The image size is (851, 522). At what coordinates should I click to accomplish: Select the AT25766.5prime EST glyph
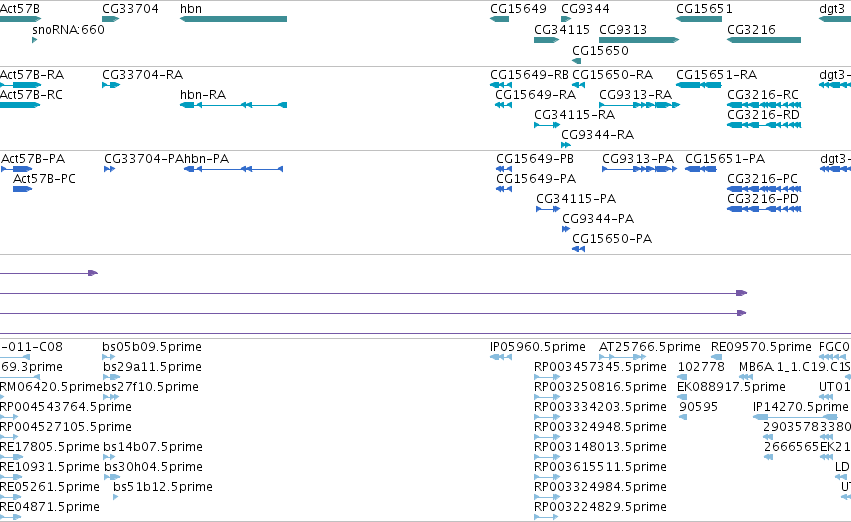(x=623, y=357)
